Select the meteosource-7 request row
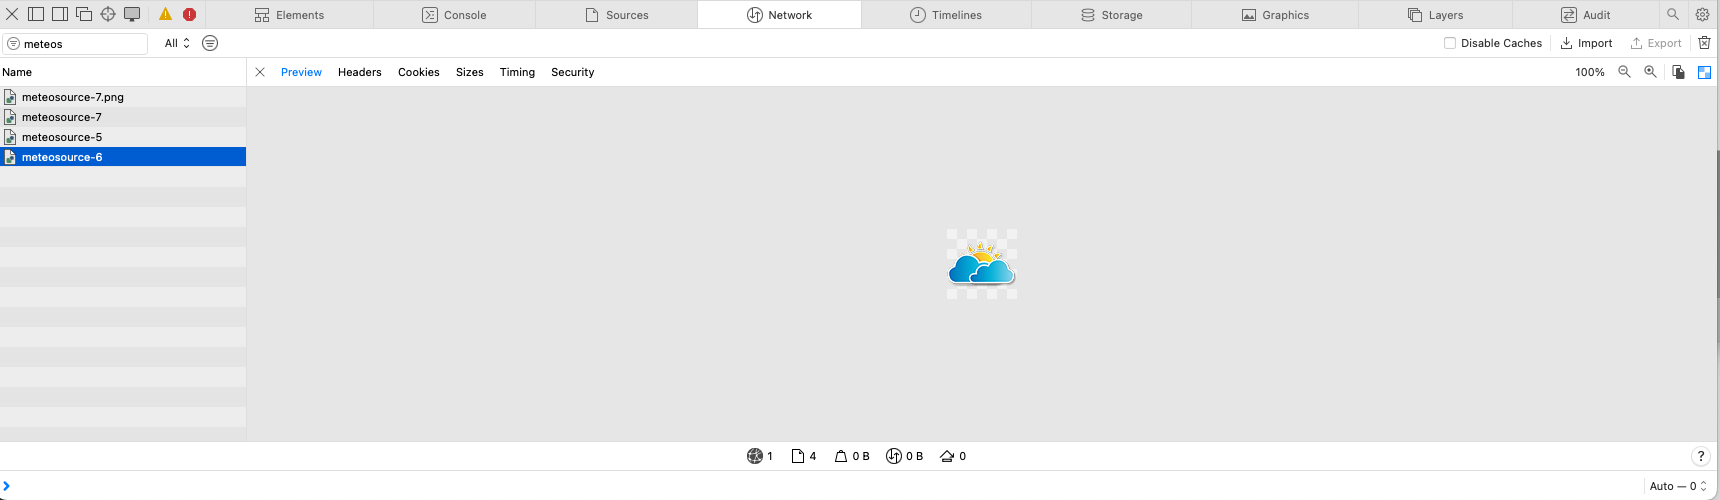This screenshot has height=500, width=1720. (x=123, y=117)
